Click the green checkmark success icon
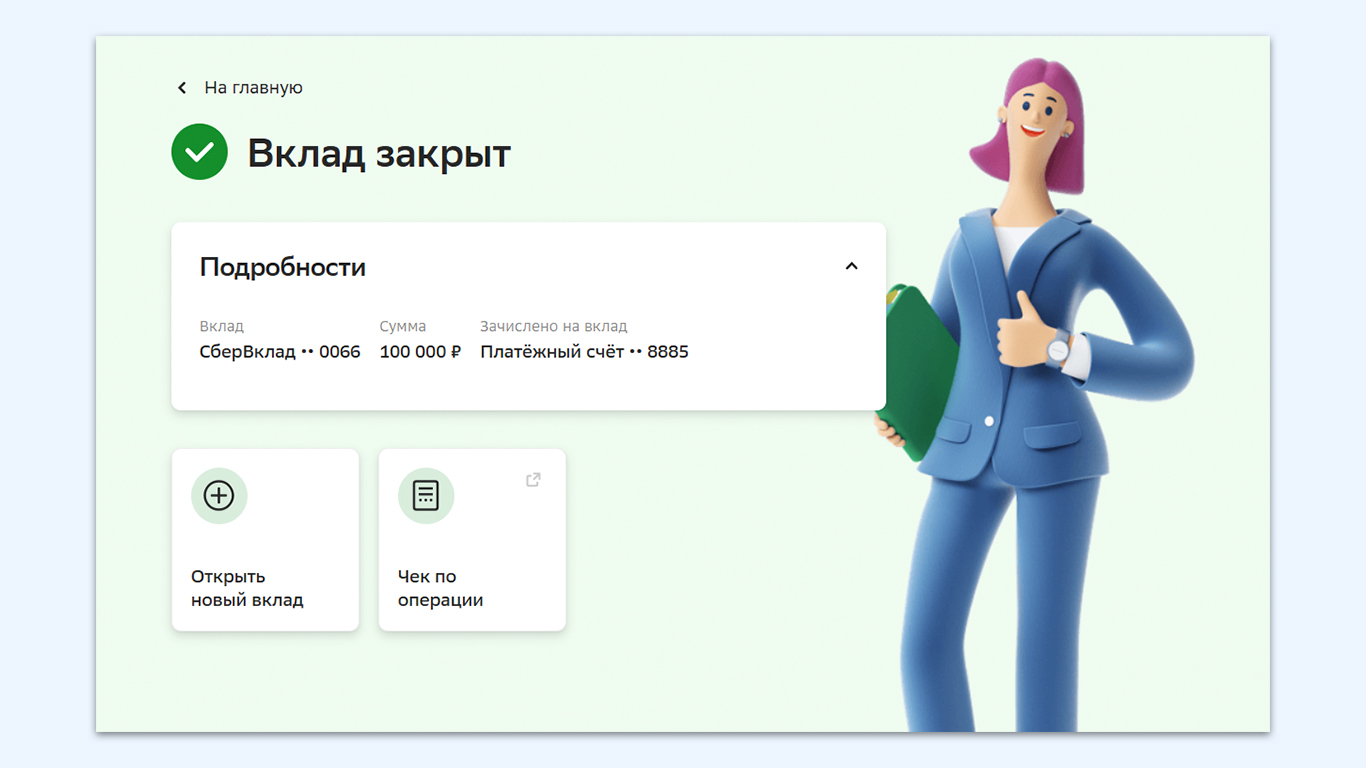The image size is (1366, 768). coord(200,152)
